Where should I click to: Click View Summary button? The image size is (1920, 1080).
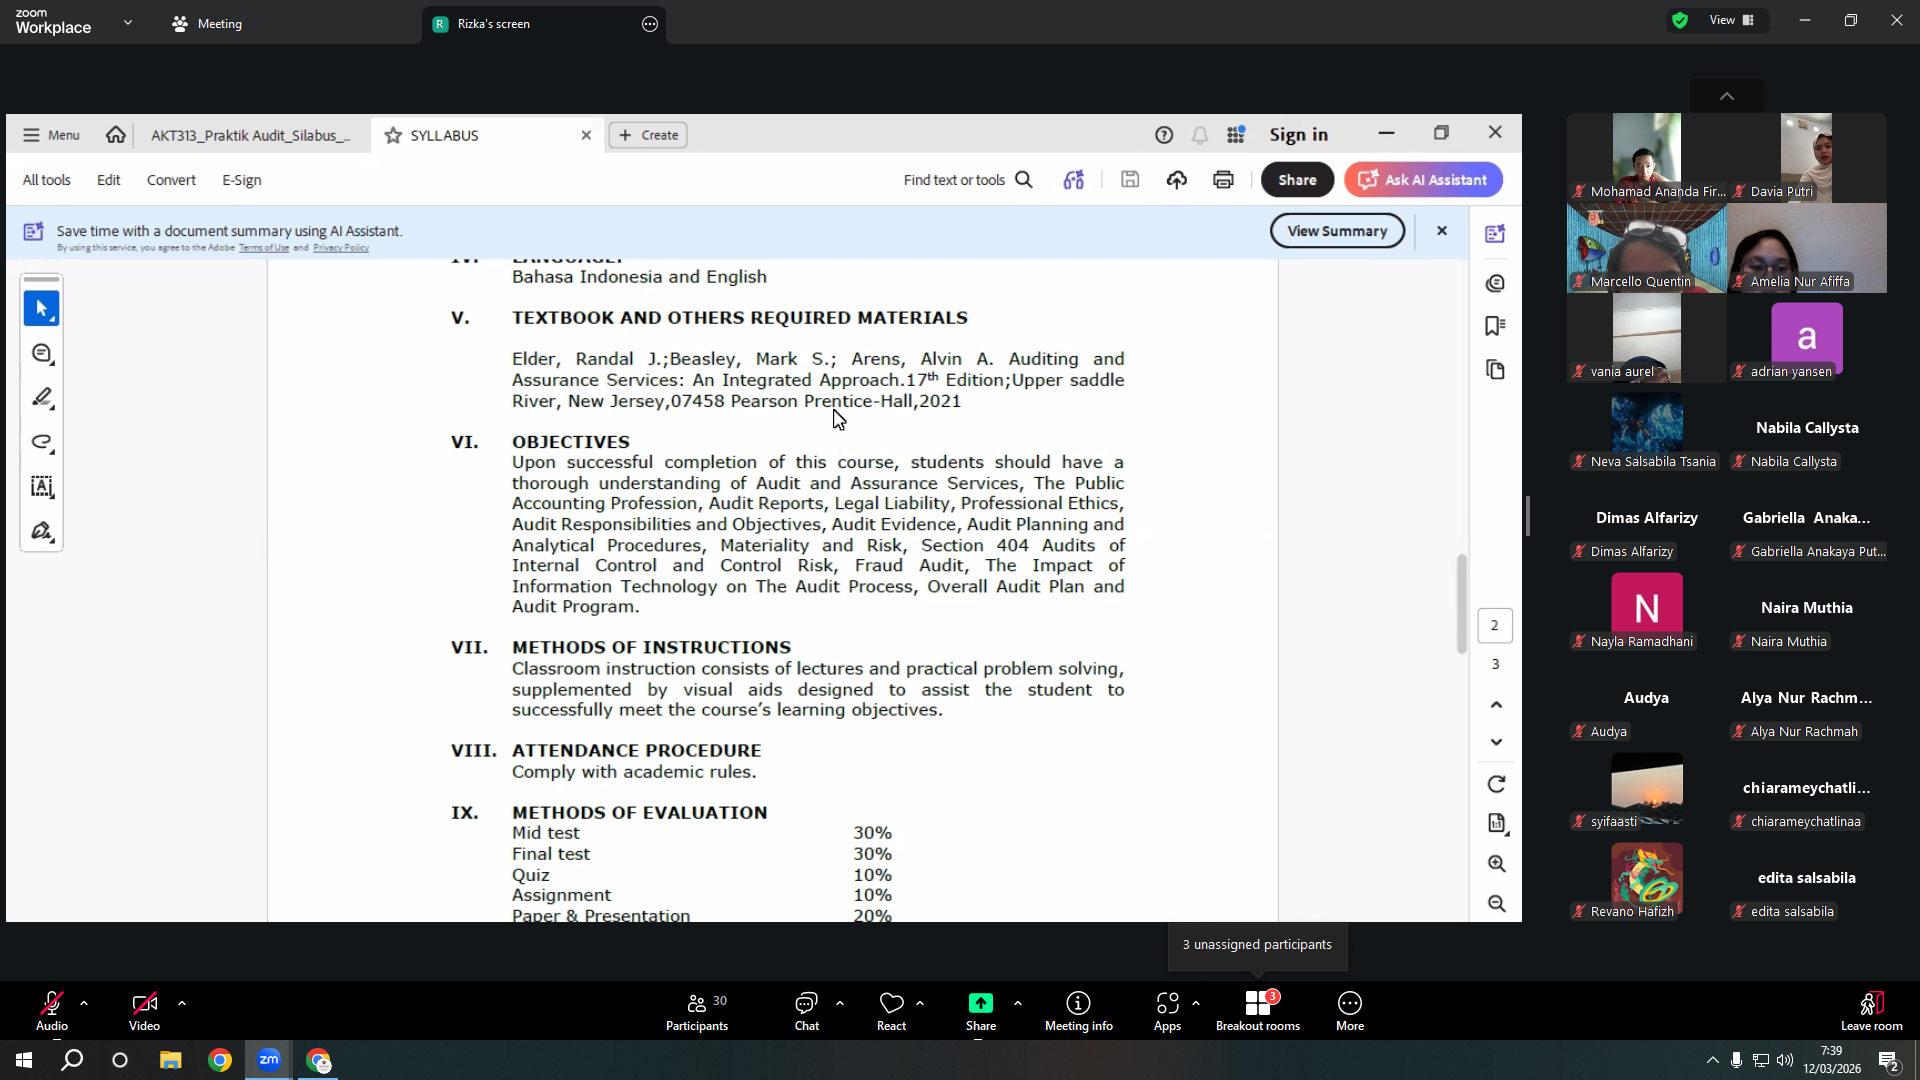pos(1337,231)
